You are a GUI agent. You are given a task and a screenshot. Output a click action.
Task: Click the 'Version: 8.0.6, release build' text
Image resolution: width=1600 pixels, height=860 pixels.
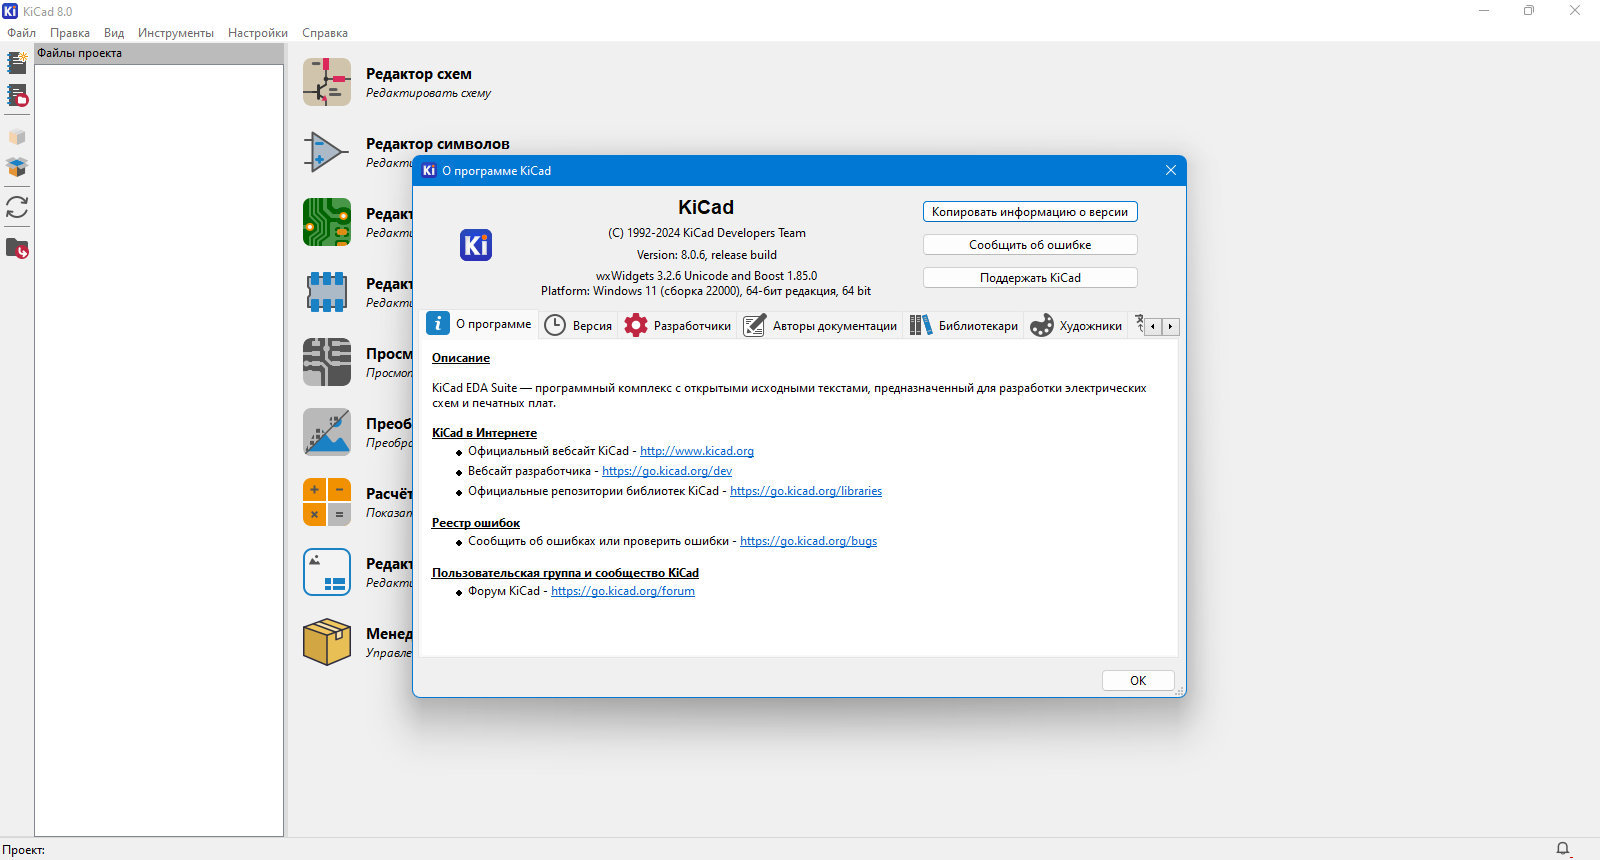pyautogui.click(x=707, y=255)
